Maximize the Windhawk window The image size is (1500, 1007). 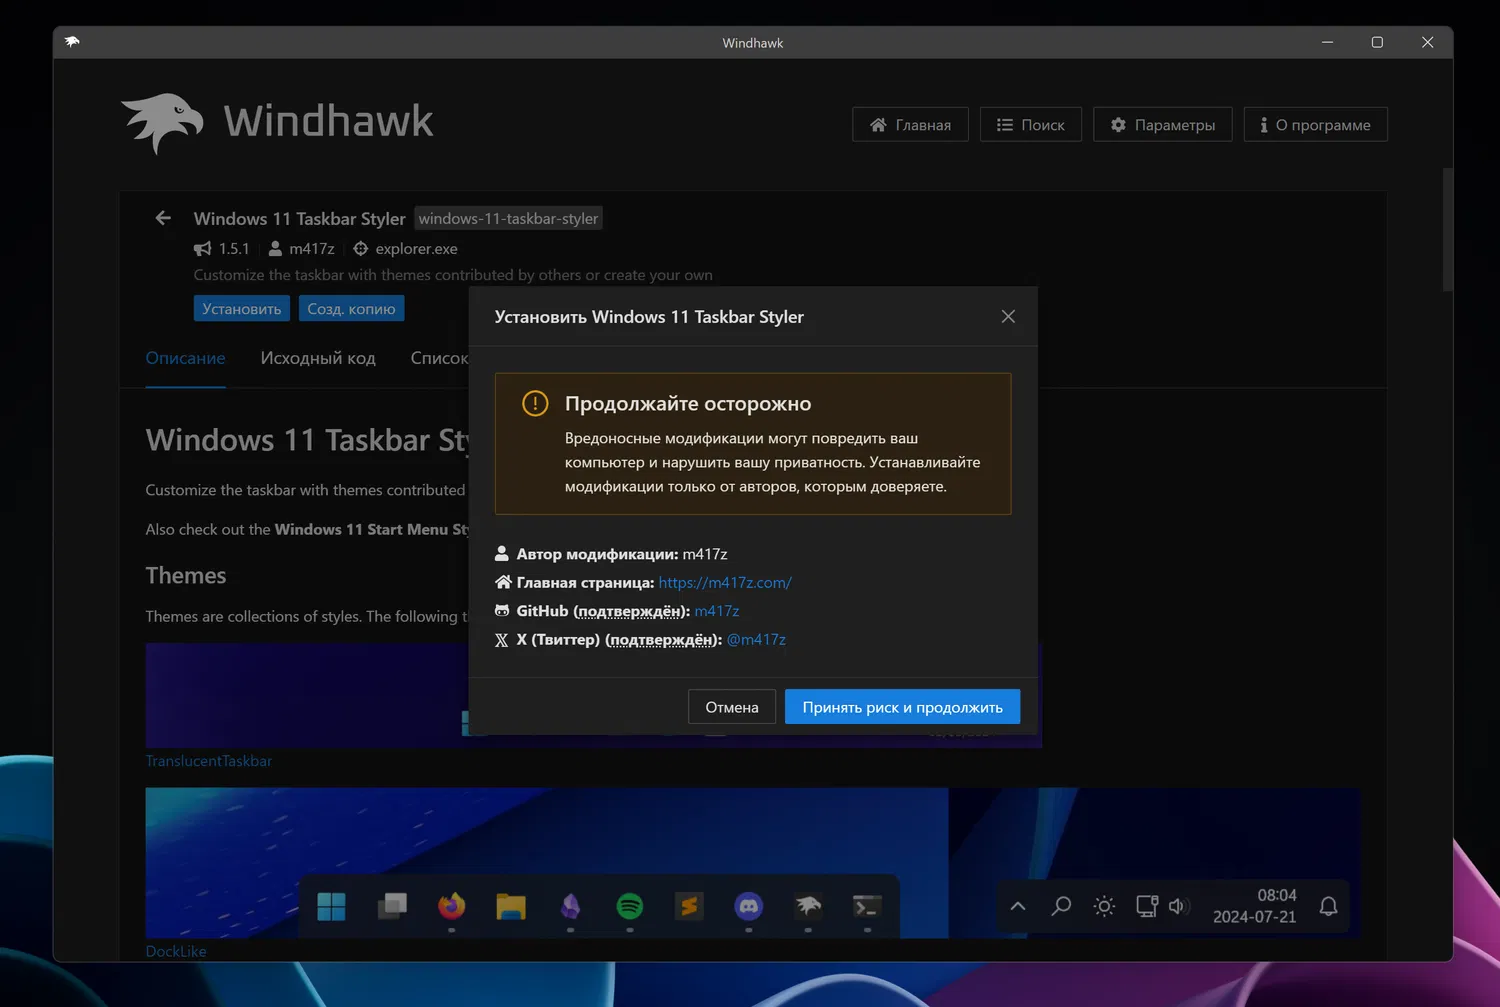click(x=1377, y=42)
